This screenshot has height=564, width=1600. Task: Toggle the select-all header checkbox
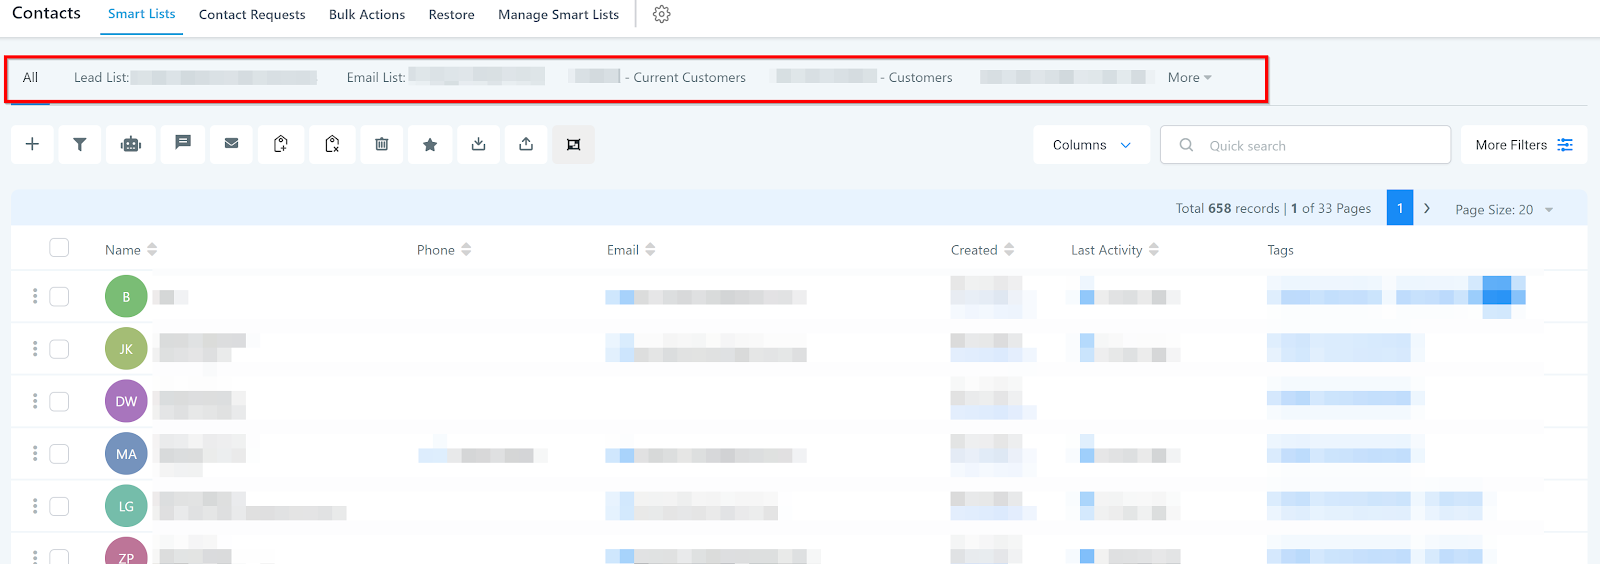pos(59,248)
